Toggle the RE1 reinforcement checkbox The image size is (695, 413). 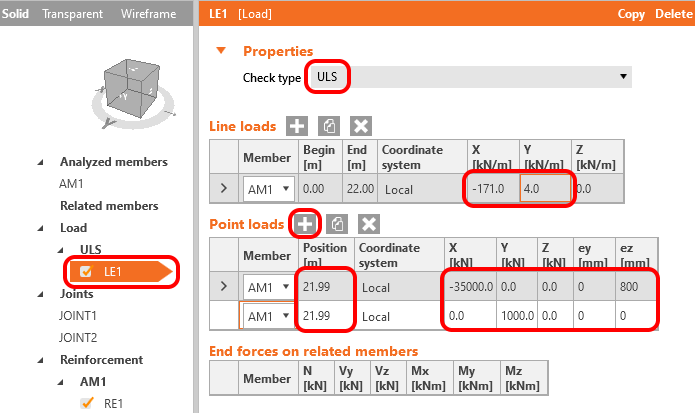click(x=86, y=404)
